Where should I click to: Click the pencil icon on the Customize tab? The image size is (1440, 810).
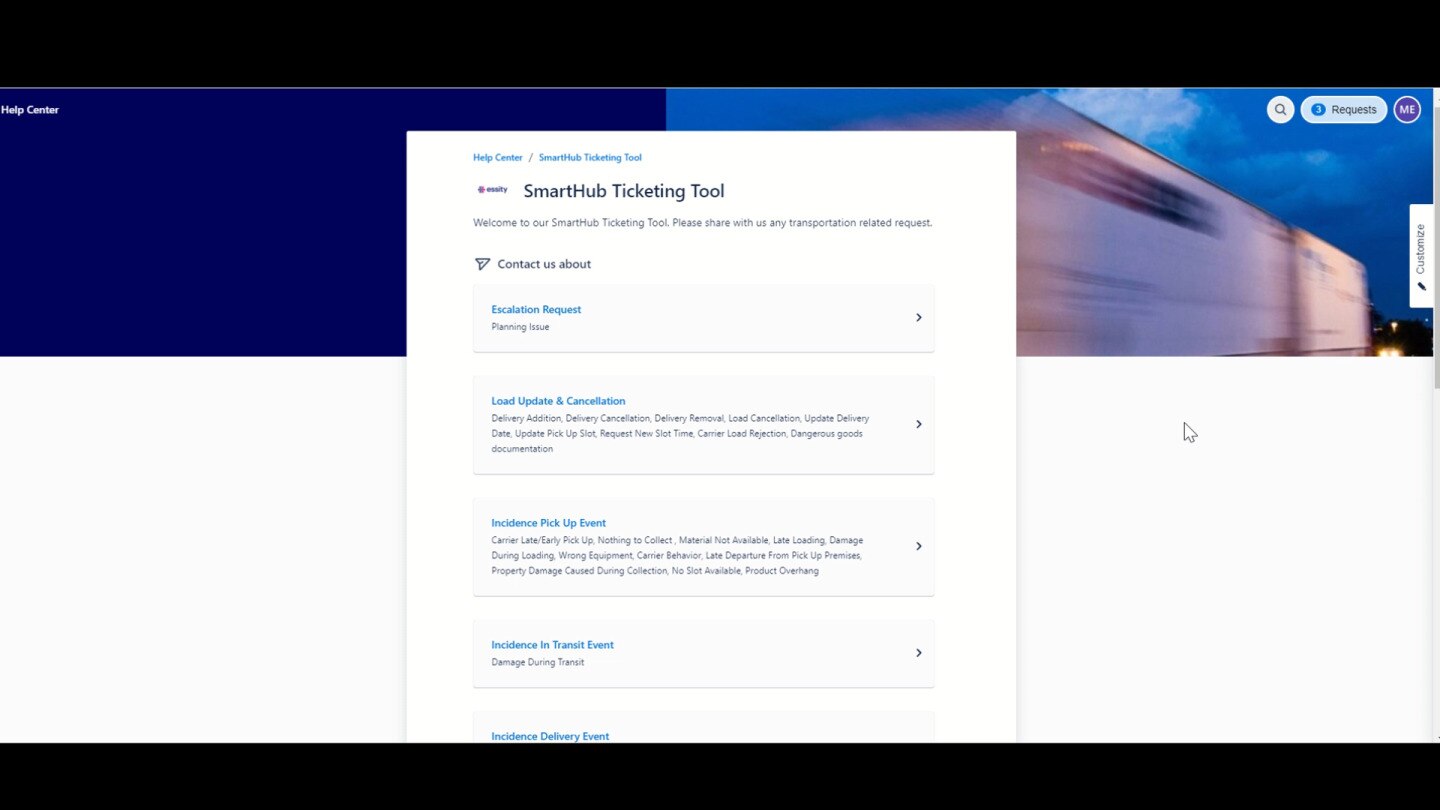click(x=1421, y=285)
